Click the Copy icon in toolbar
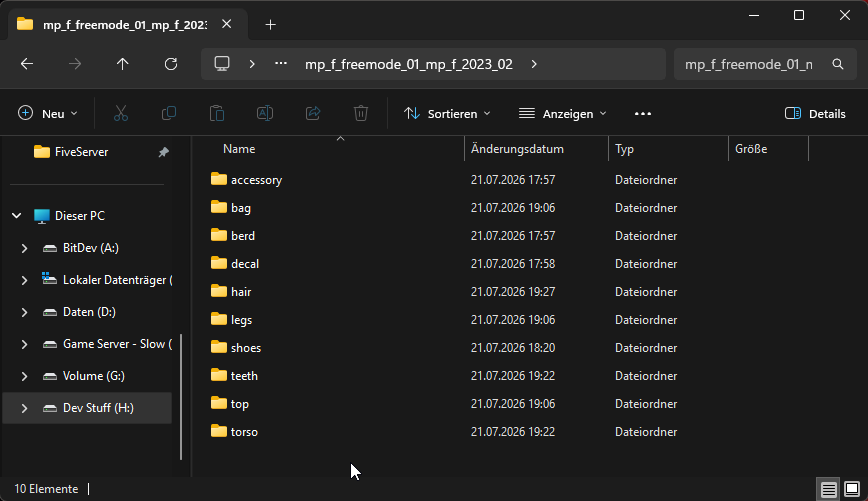868x501 pixels. (x=169, y=113)
